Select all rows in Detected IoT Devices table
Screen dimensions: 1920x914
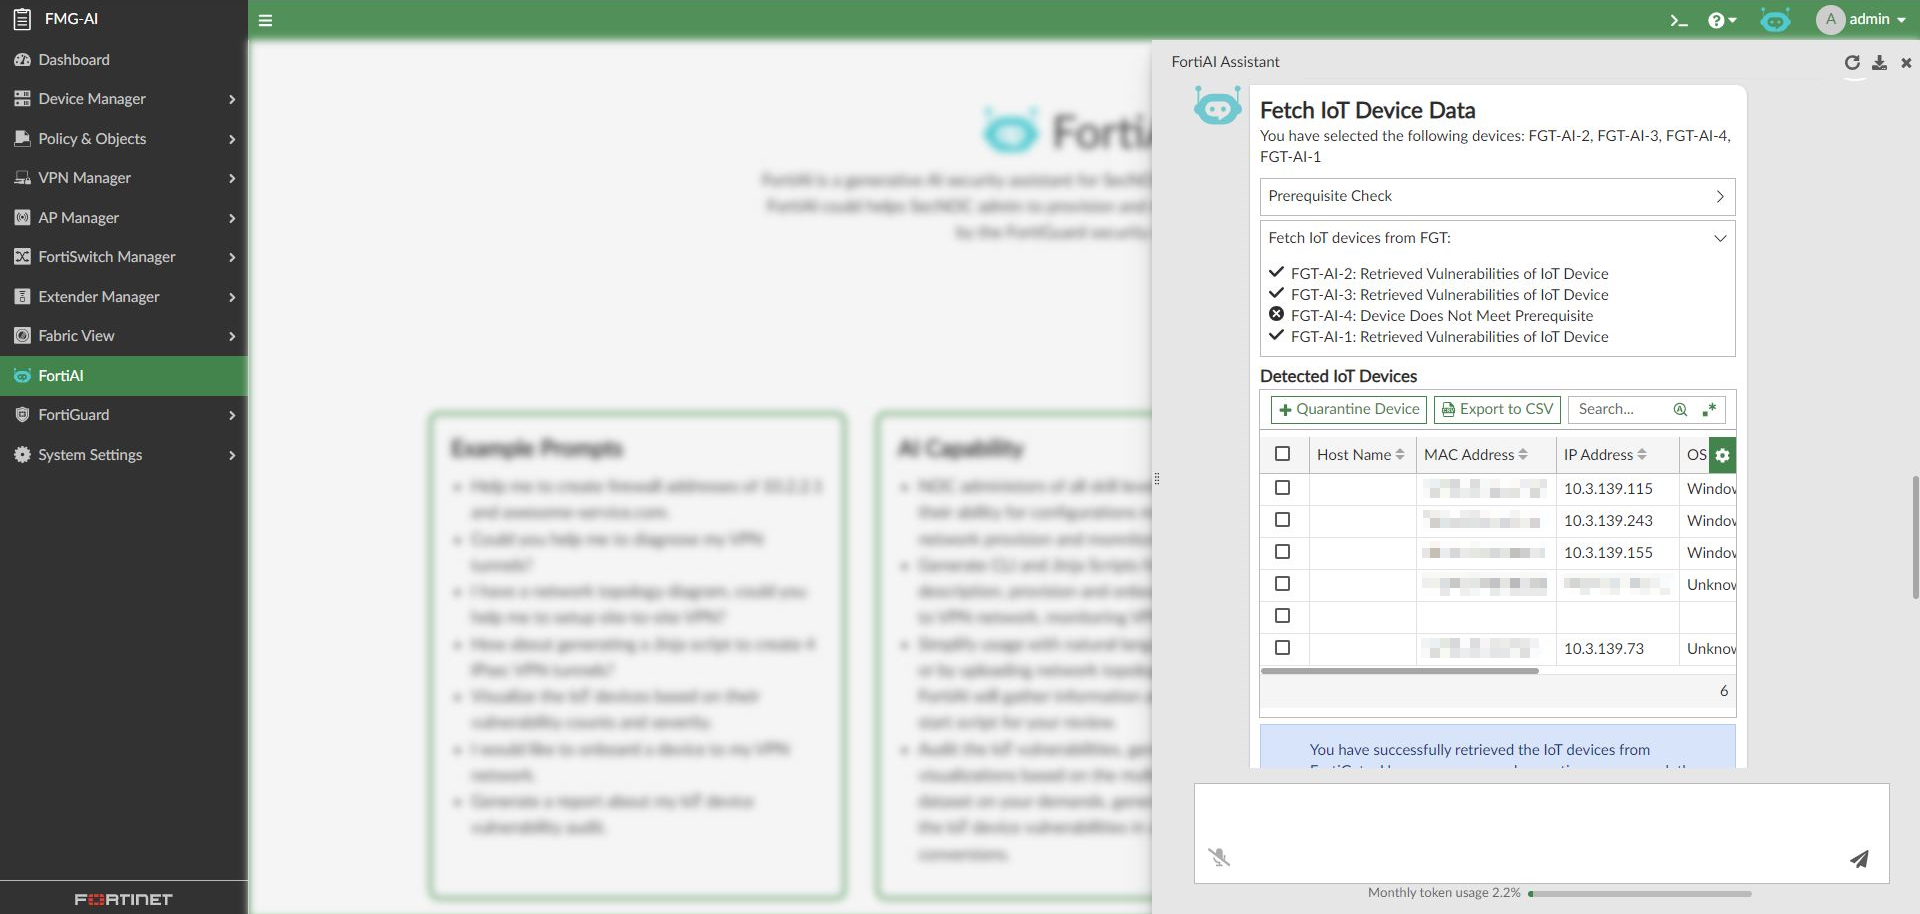point(1284,454)
